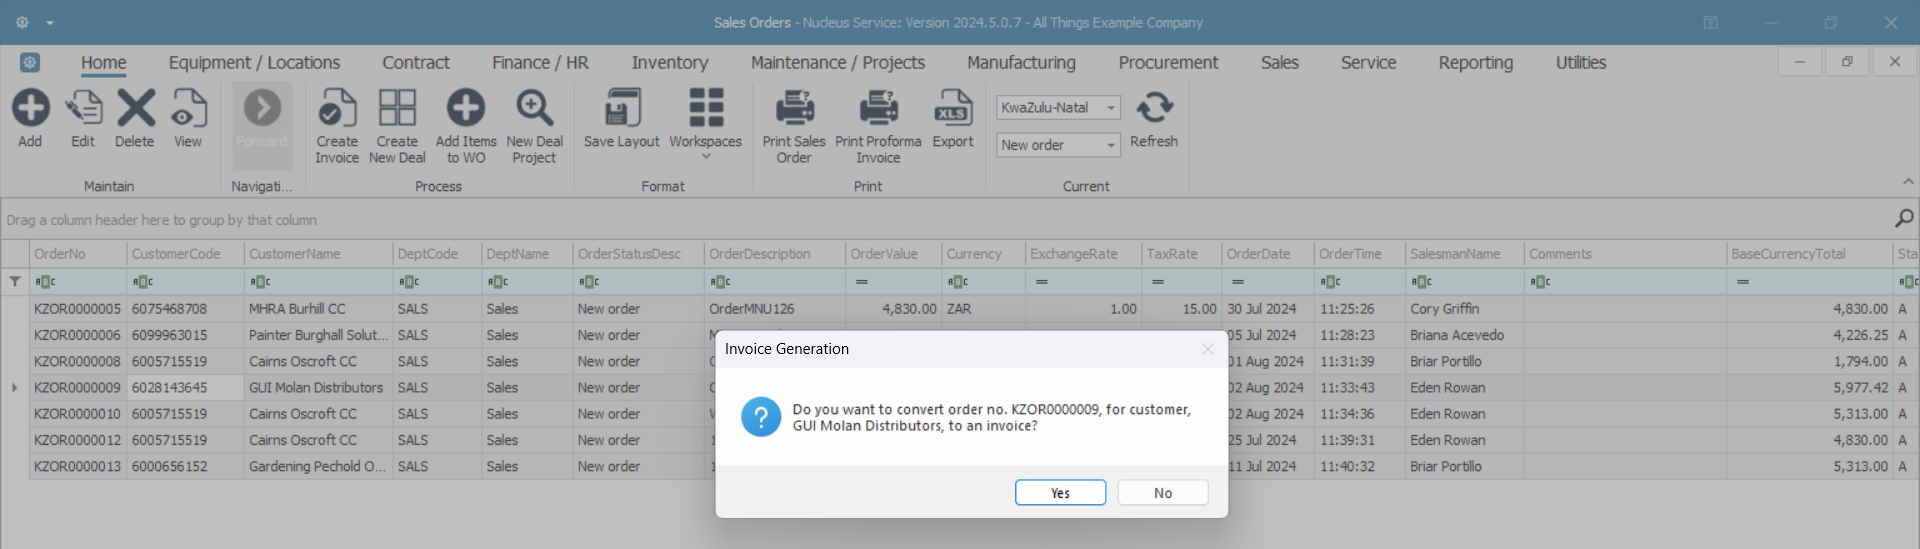Collapse the ribbon with the chevron
1920x549 pixels.
pyautogui.click(x=1907, y=182)
